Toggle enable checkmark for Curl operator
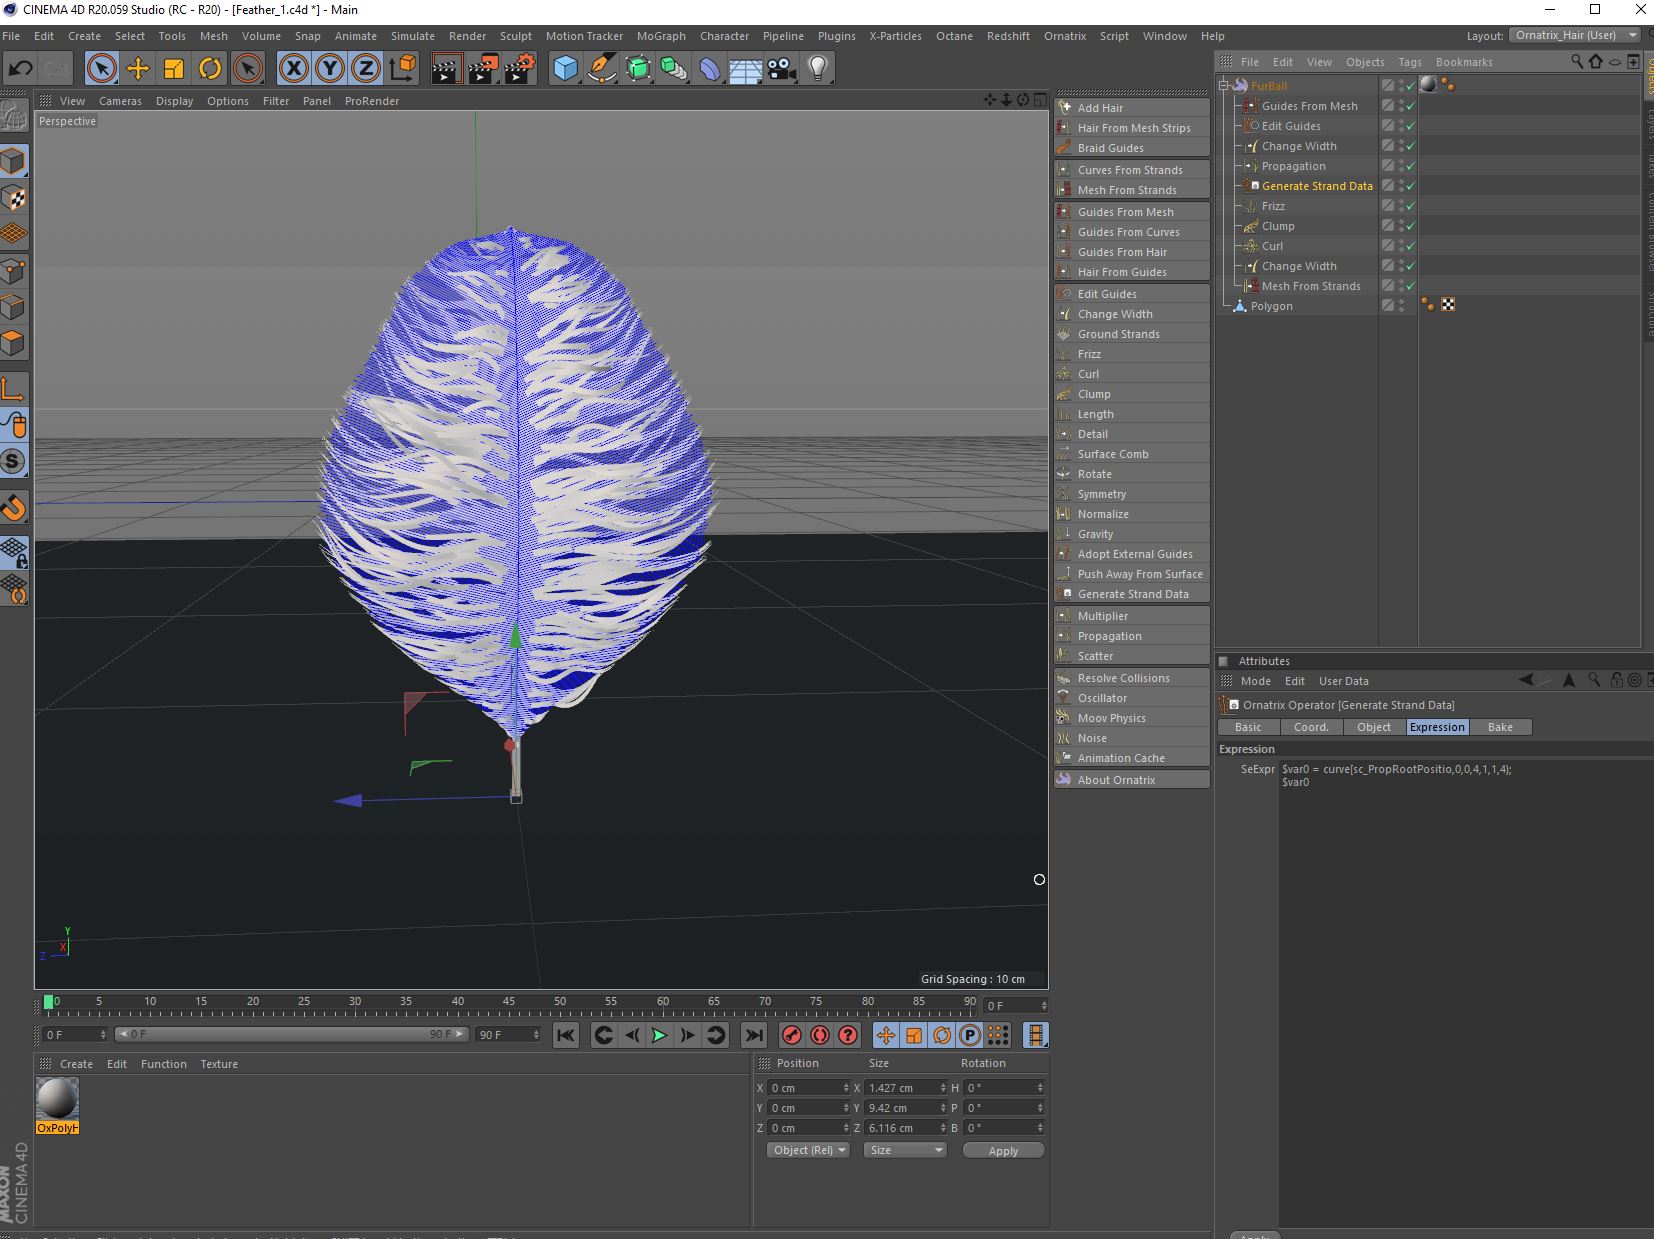 pyautogui.click(x=1410, y=246)
